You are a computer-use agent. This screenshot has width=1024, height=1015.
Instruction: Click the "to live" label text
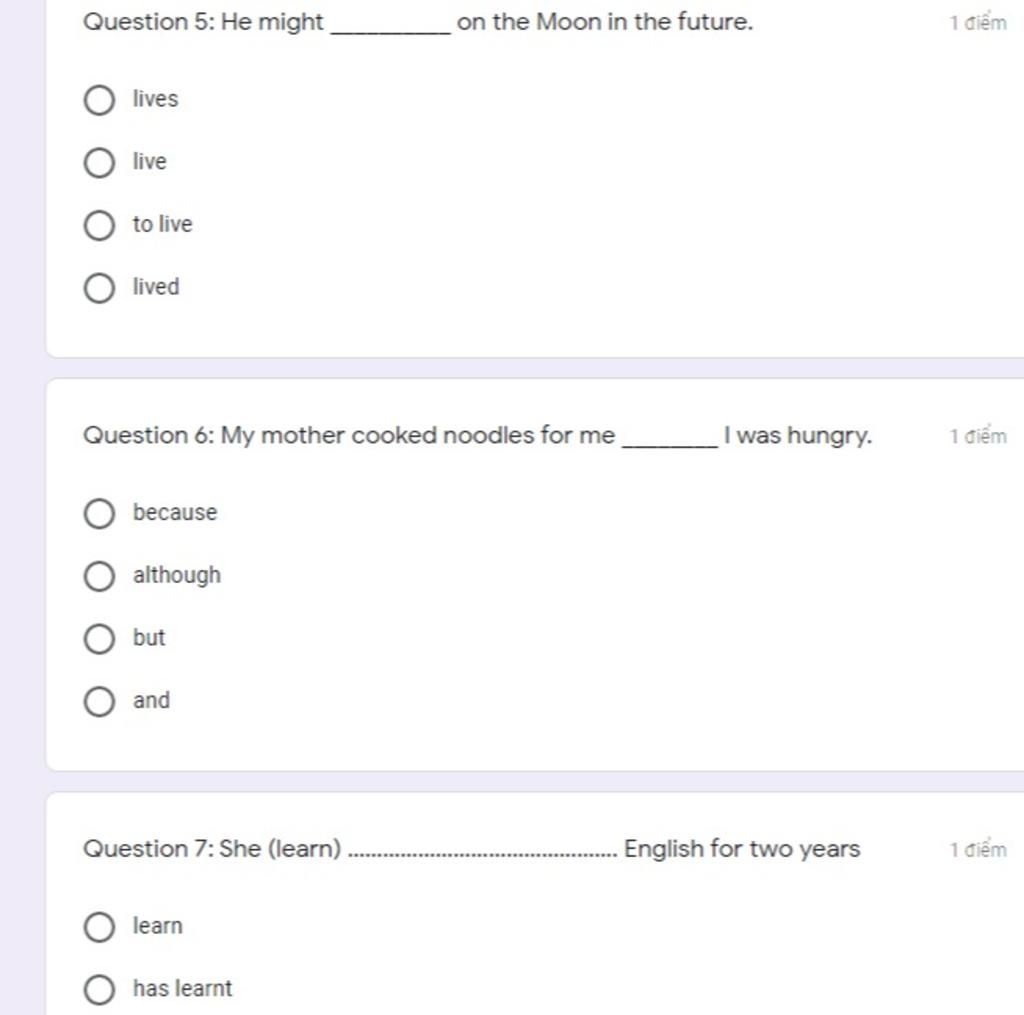(163, 224)
